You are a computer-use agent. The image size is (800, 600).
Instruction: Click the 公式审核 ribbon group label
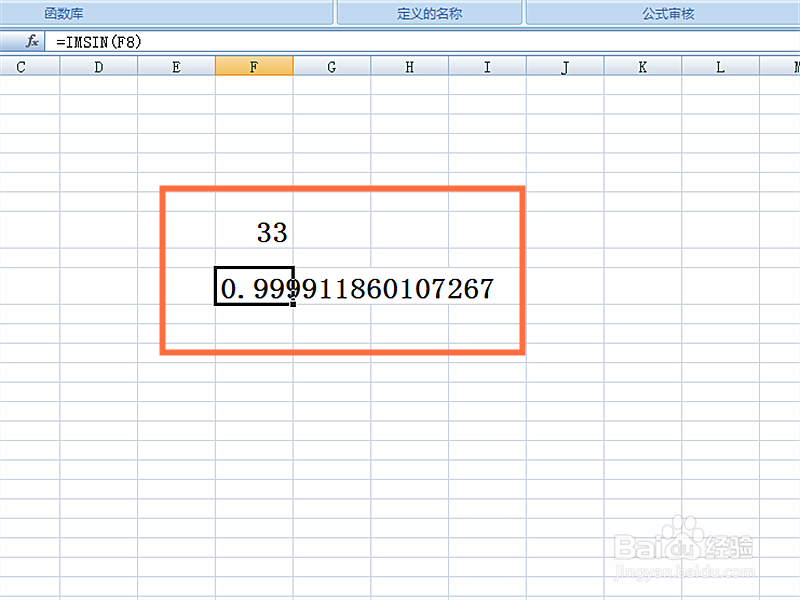668,13
